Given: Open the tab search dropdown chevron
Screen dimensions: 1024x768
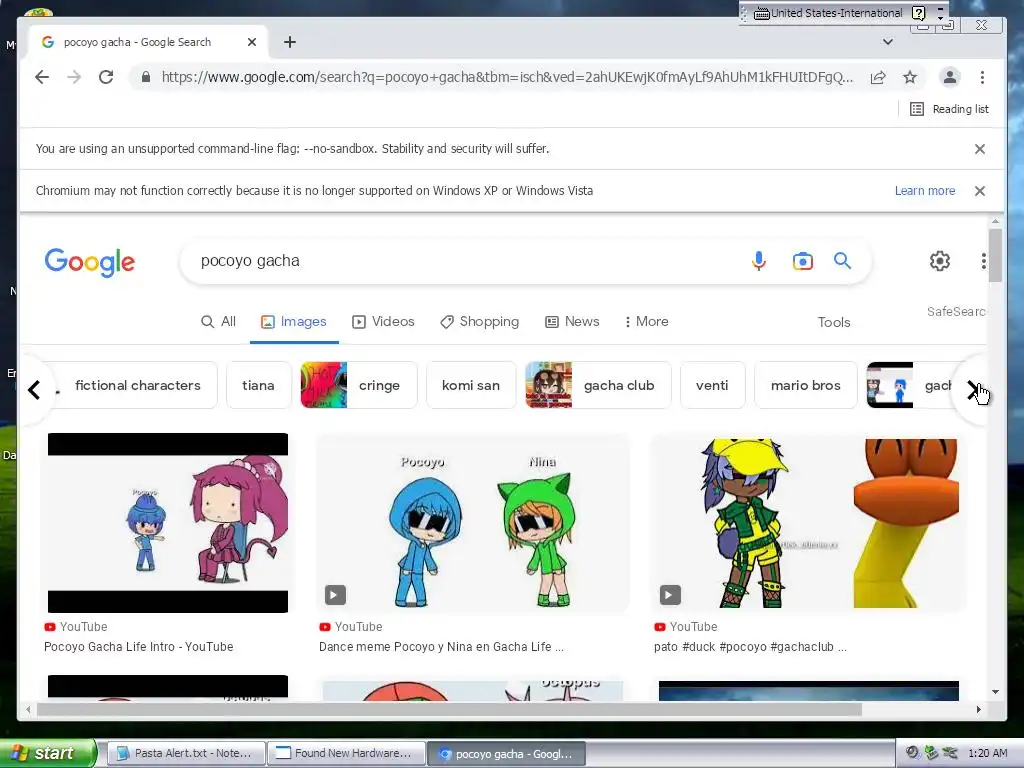Looking at the screenshot, I should (x=888, y=42).
